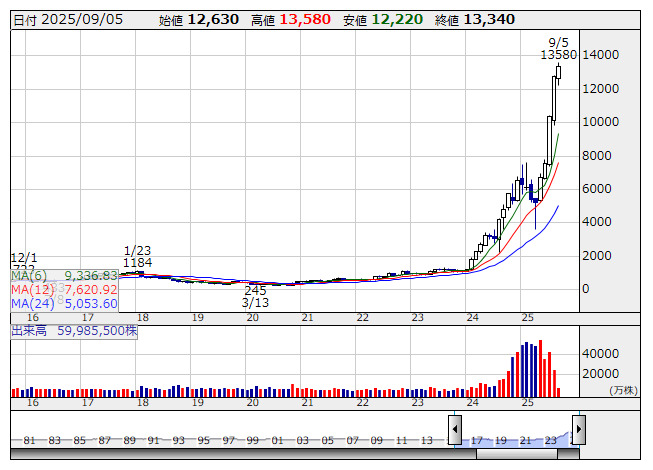Click year 18 on the volume chart axis
The image size is (653, 470).
[142, 403]
